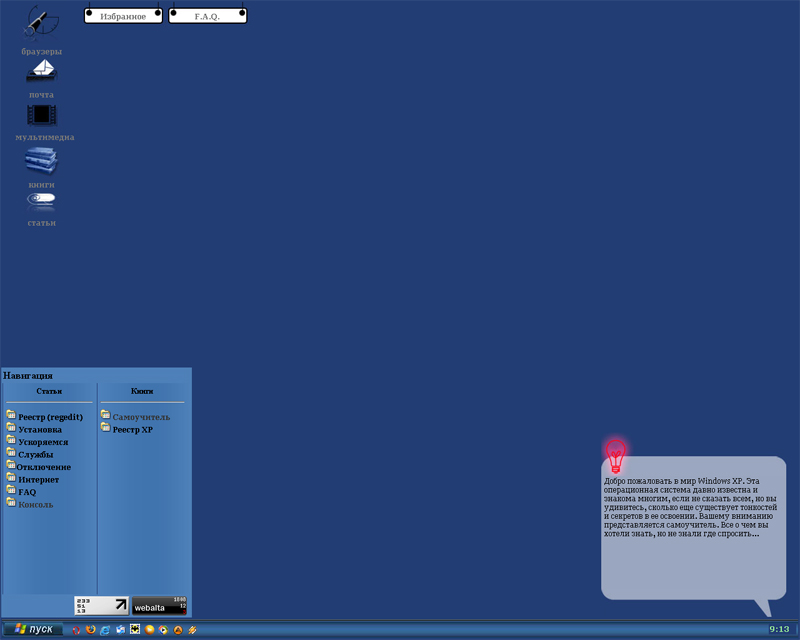Image resolution: width=800 pixels, height=640 pixels.
Task: Open the Интернет article link
Action: 38,480
